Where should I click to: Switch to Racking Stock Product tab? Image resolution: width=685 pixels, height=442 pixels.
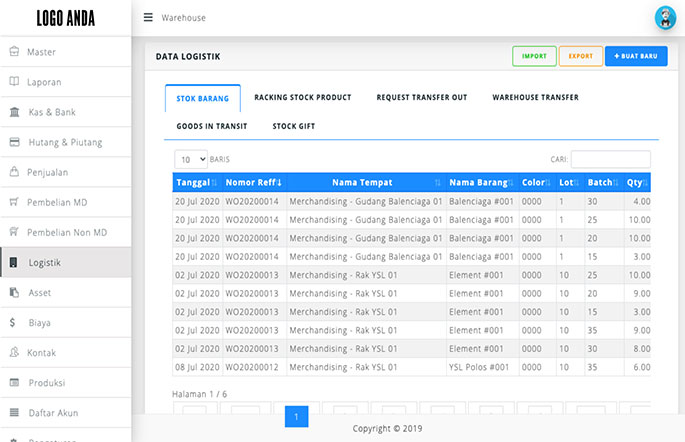[303, 97]
